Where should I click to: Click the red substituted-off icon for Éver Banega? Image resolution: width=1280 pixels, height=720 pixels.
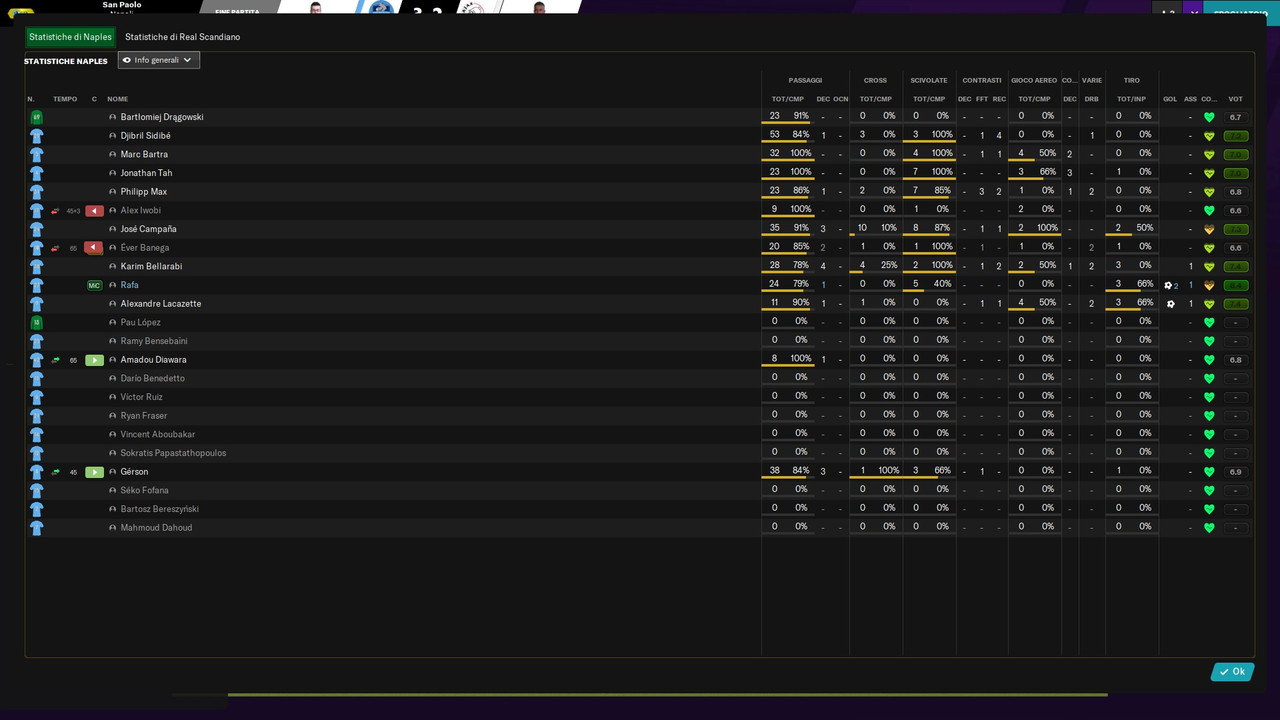click(94, 248)
